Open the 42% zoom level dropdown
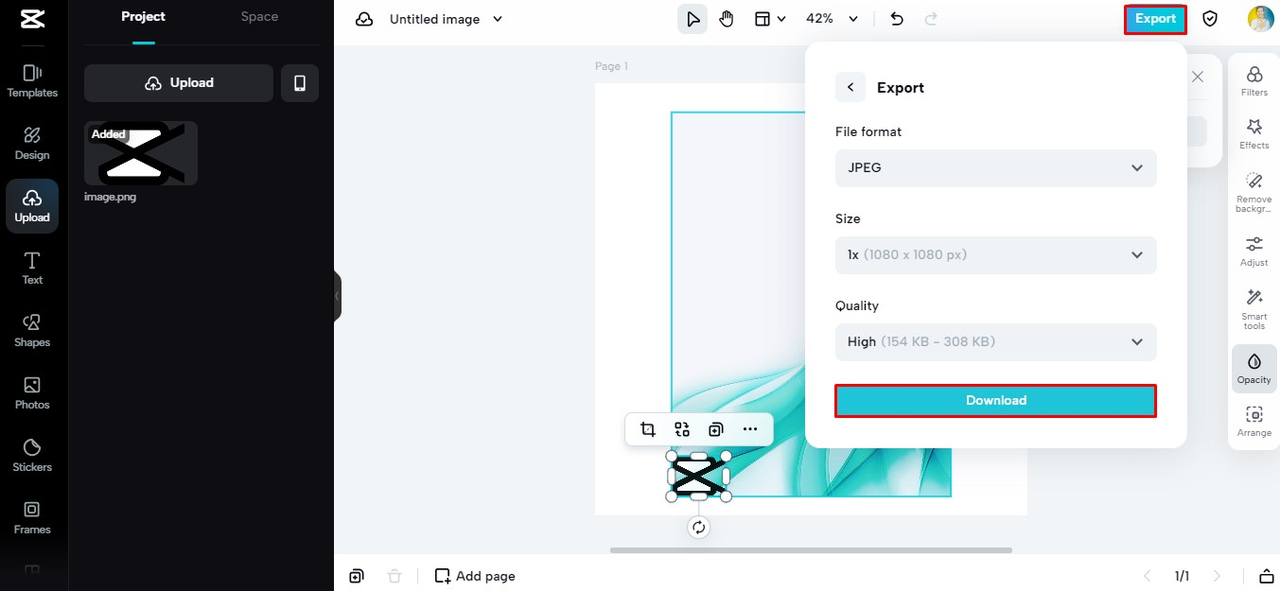Viewport: 1280px width, 591px height. (832, 19)
